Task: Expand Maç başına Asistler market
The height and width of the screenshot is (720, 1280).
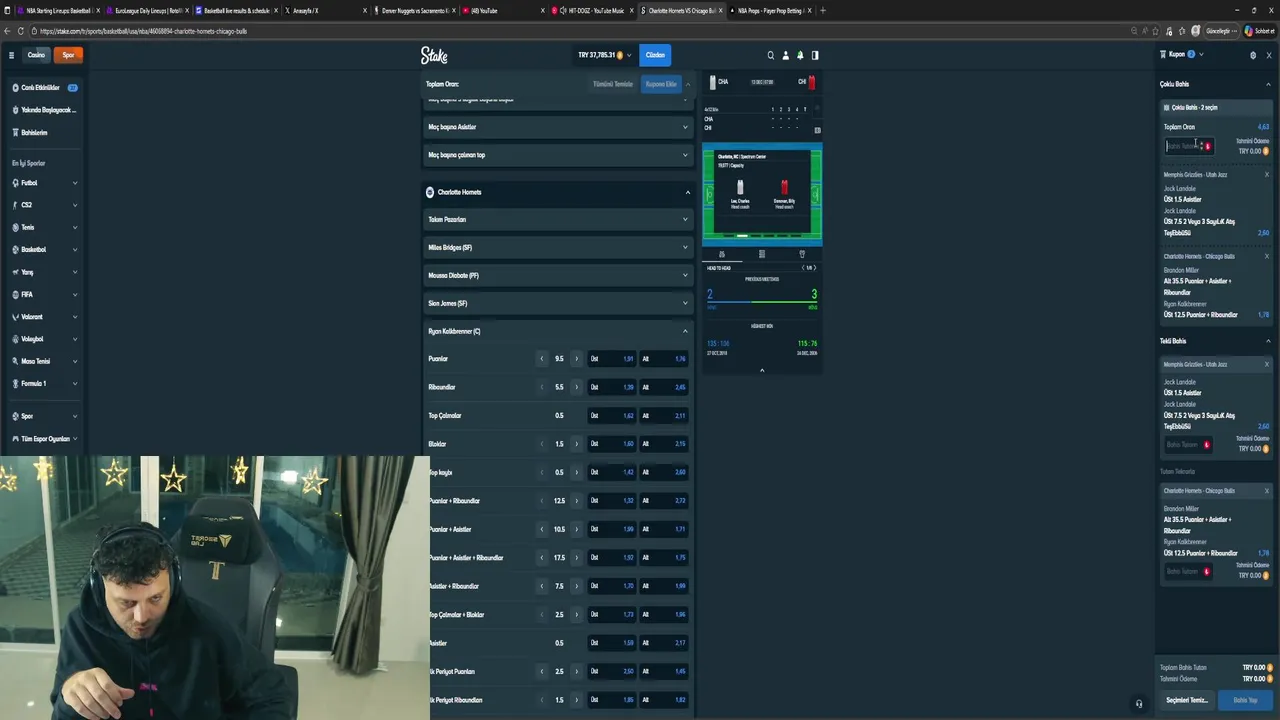Action: pyautogui.click(x=558, y=127)
